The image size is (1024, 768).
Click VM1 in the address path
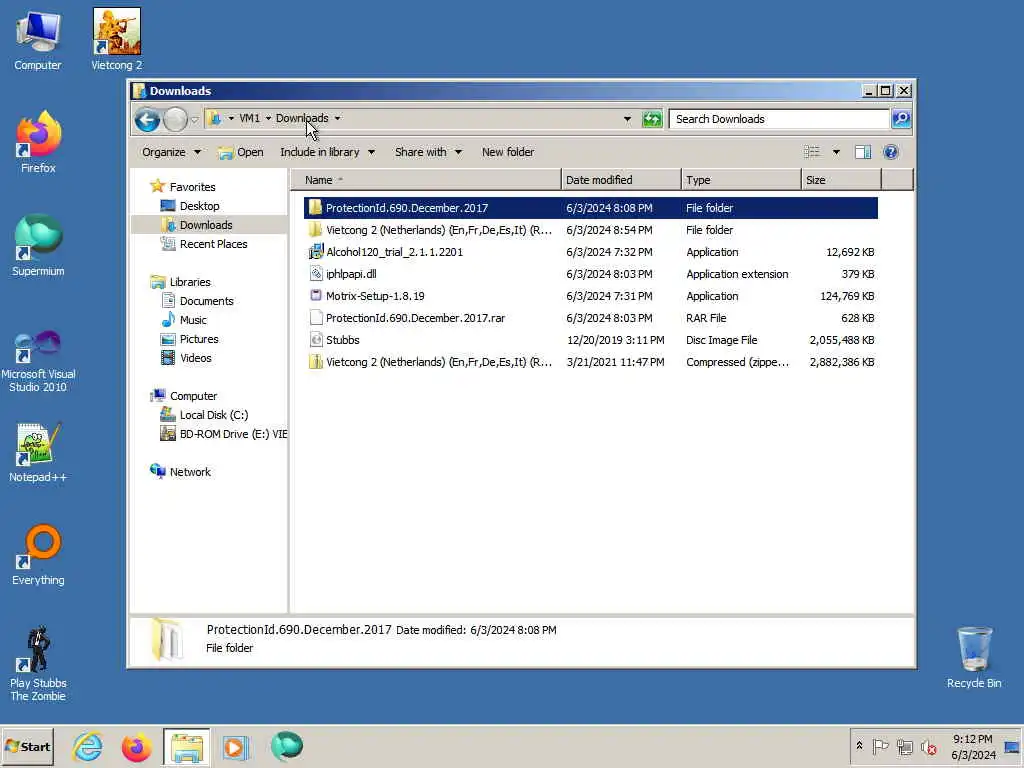click(x=249, y=118)
